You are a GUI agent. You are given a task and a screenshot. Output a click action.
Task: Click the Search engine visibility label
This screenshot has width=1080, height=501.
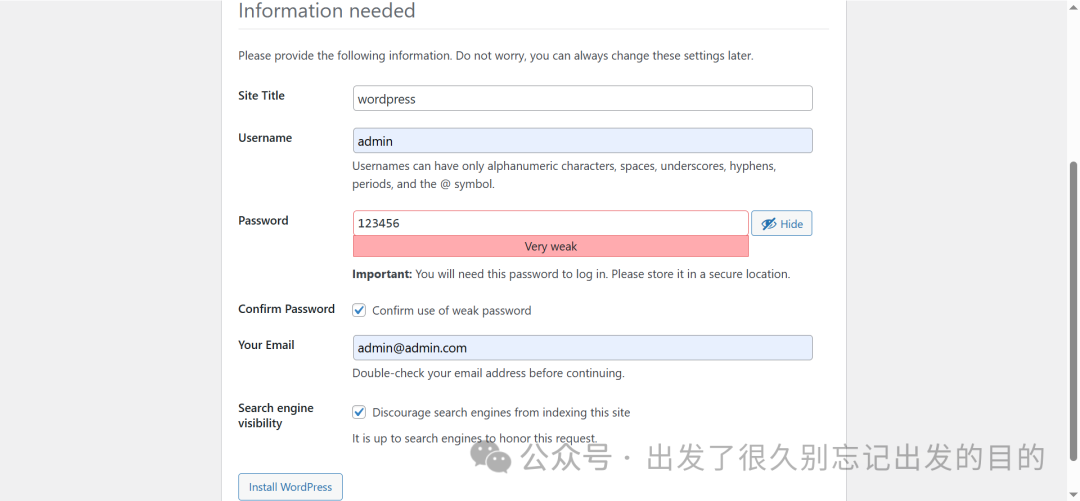(275, 415)
